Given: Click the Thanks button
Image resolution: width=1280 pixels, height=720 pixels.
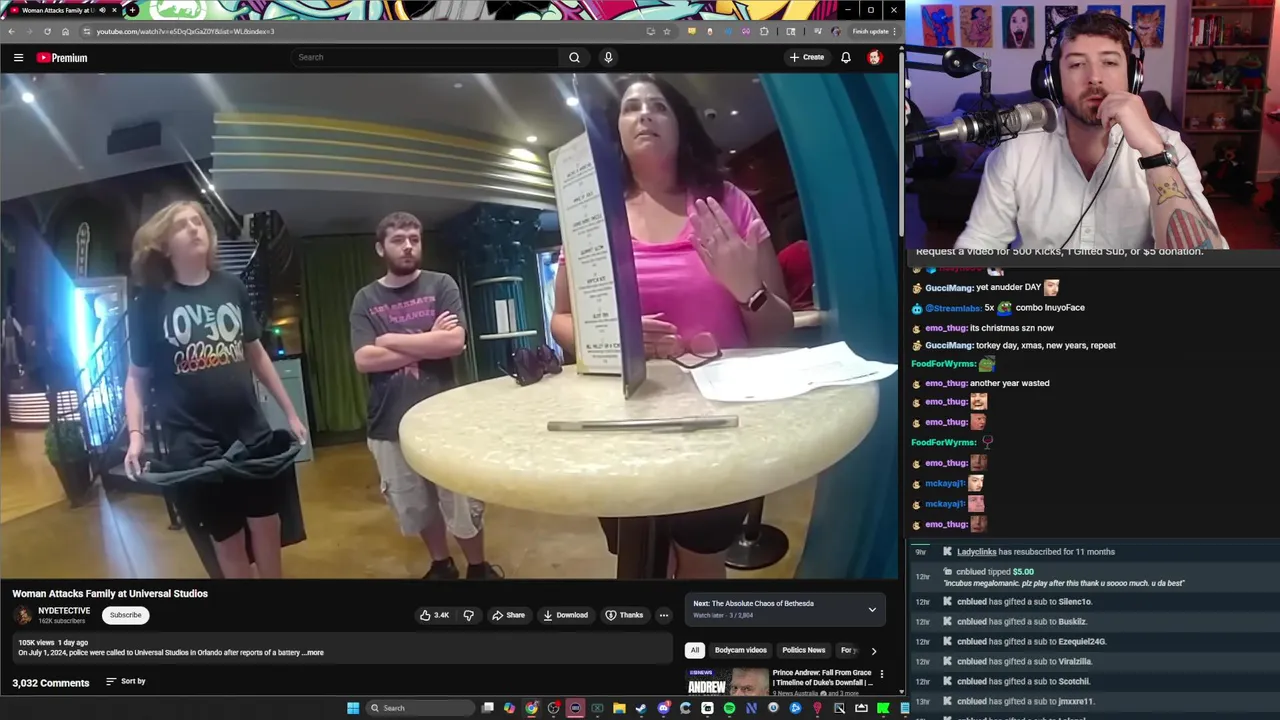Looking at the screenshot, I should (x=624, y=615).
